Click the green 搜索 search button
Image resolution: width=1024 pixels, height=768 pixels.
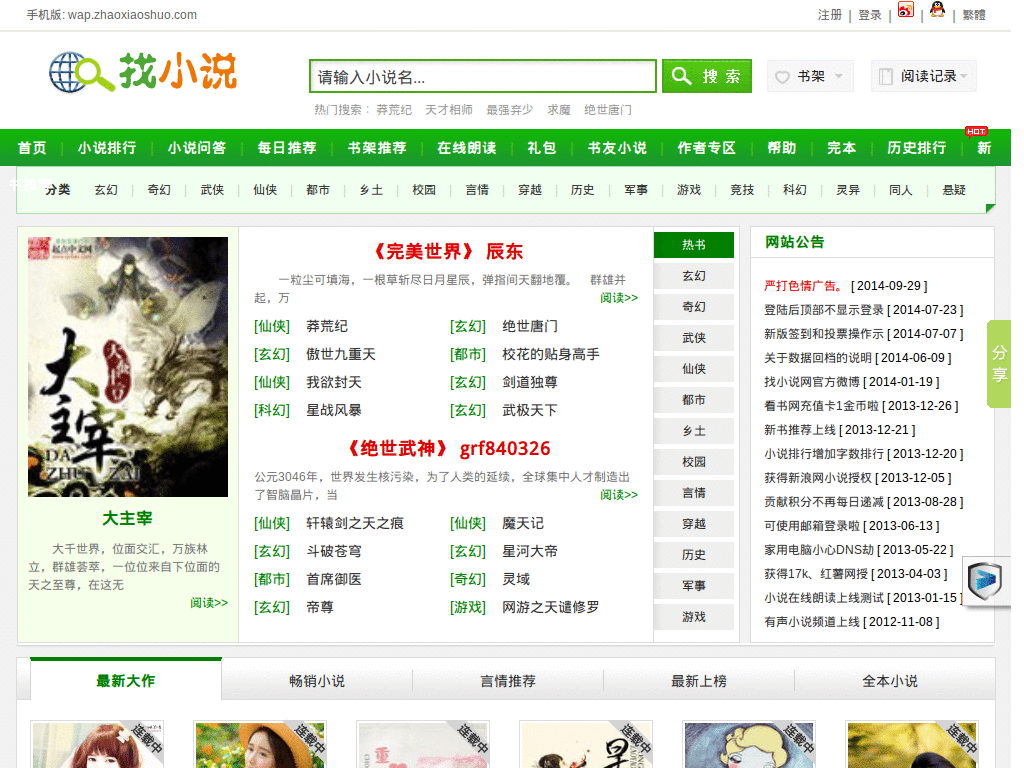707,76
